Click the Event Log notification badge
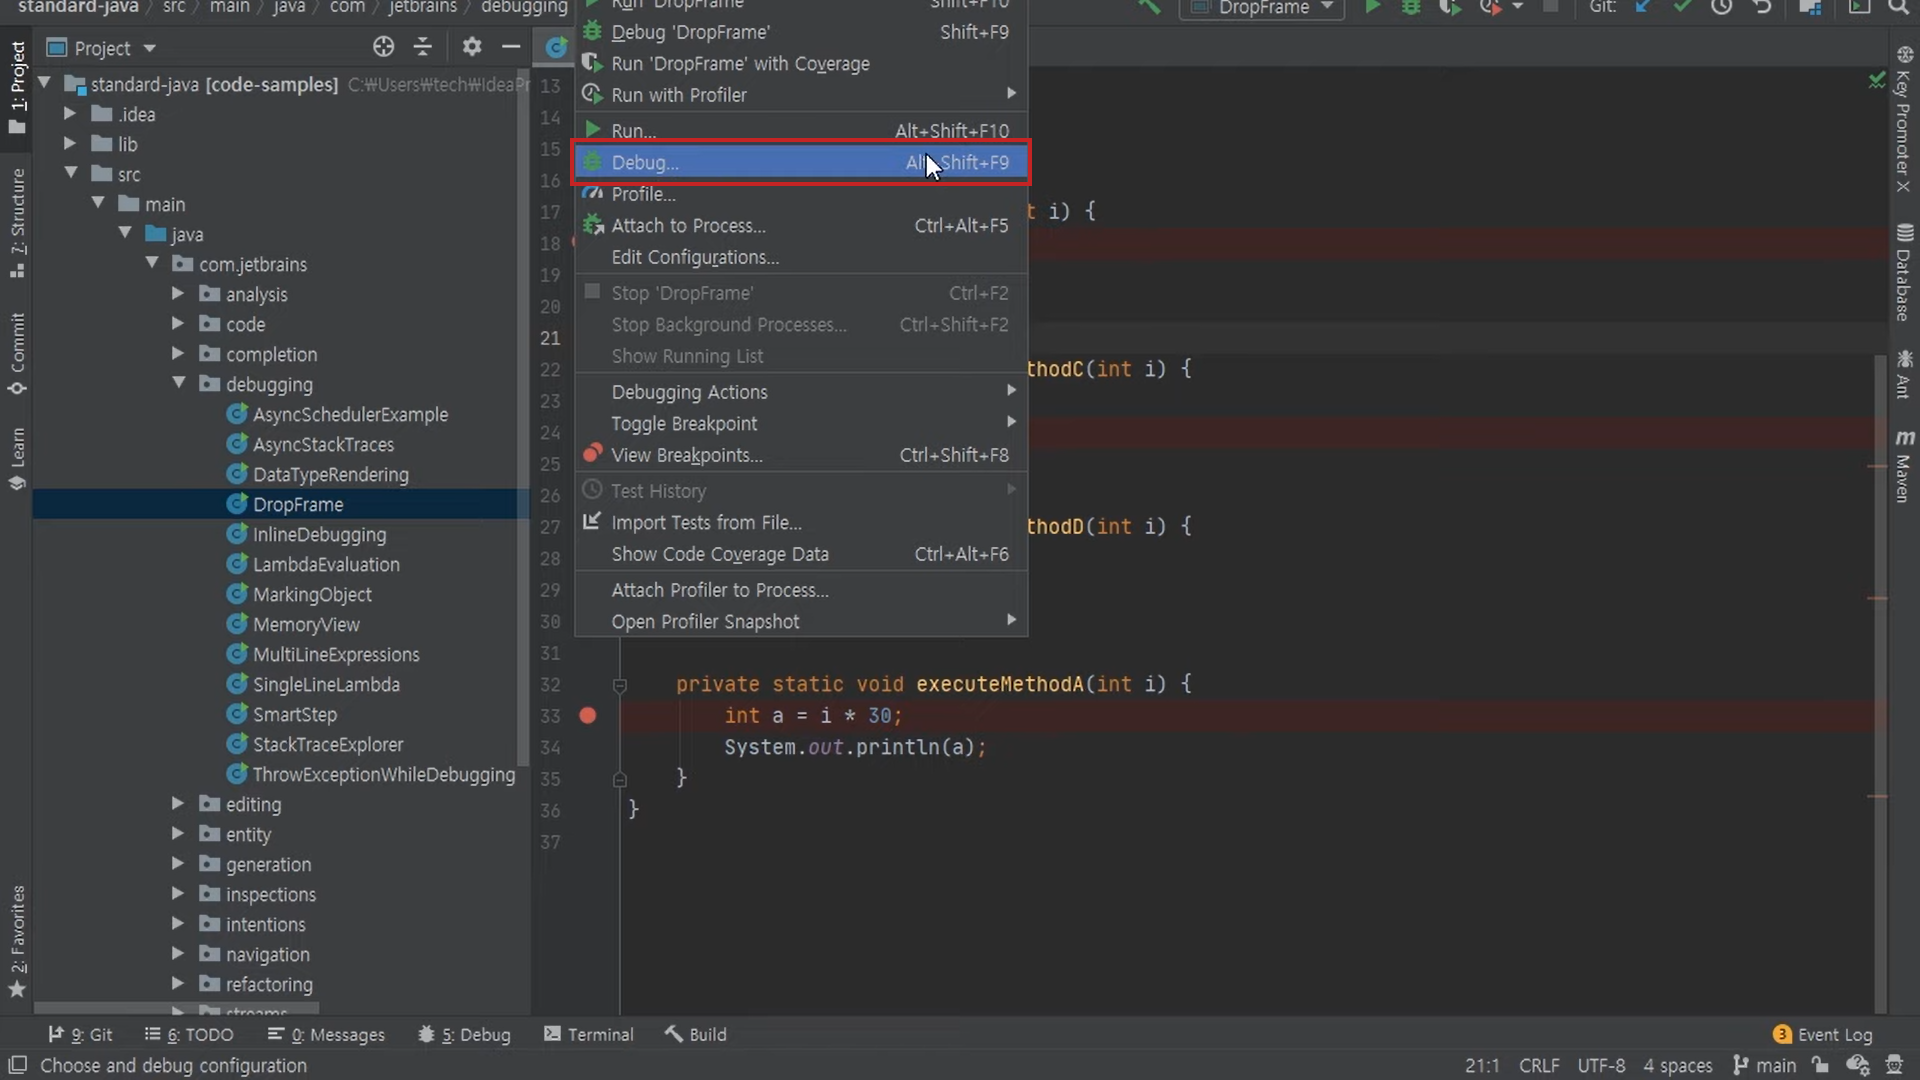Viewport: 1920px width, 1080px height. [1782, 1034]
